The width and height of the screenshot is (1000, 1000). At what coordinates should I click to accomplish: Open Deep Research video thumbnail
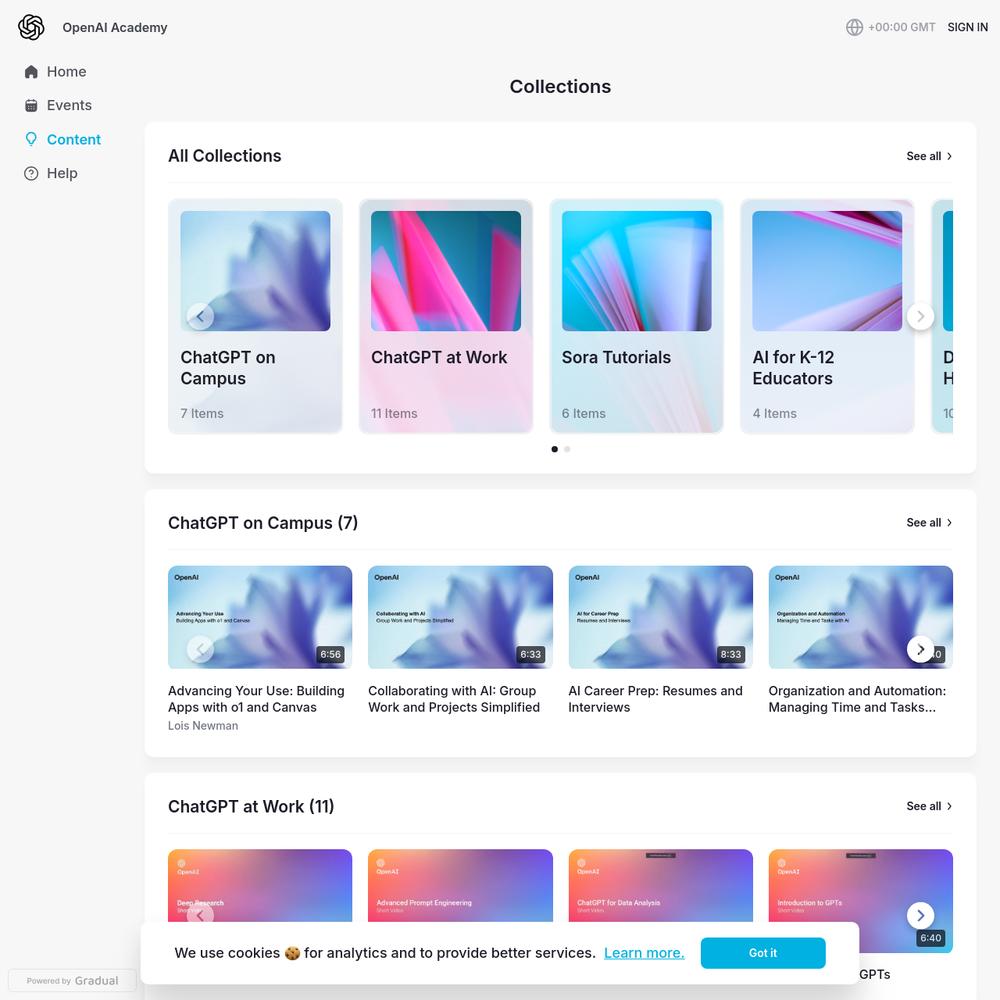click(260, 885)
